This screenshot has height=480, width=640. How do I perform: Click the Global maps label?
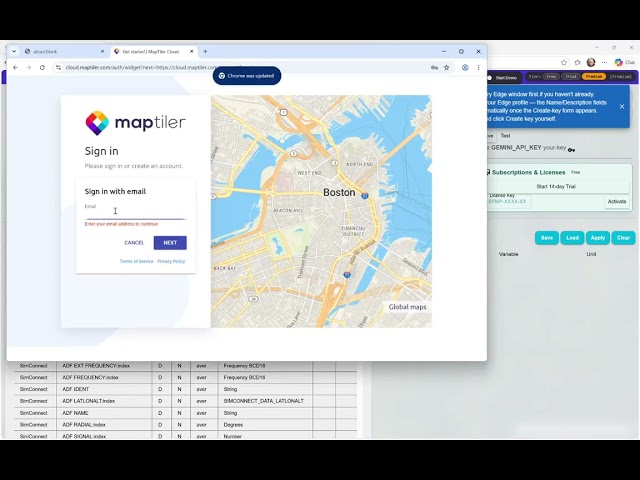[x=407, y=307]
